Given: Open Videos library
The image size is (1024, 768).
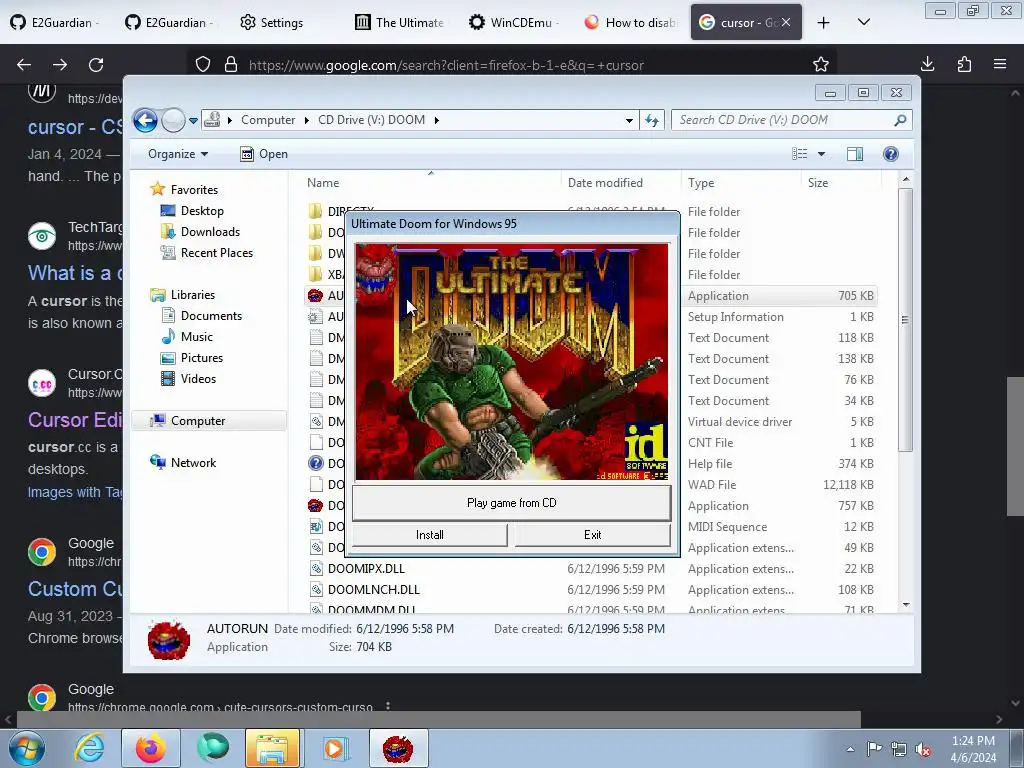Looking at the screenshot, I should 198,379.
